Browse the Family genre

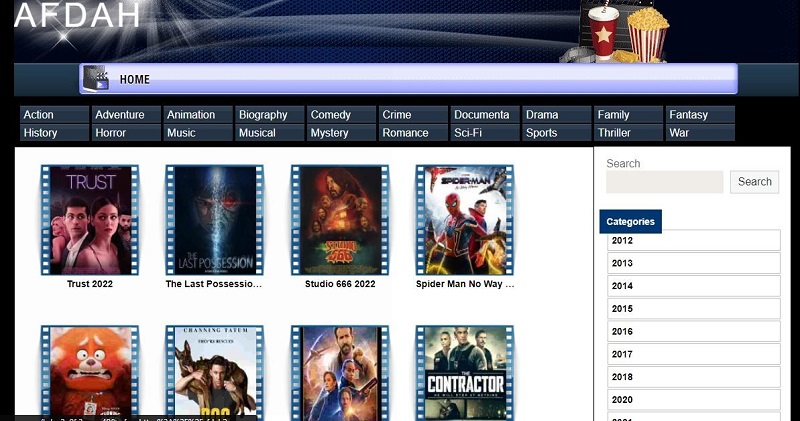pyautogui.click(x=629, y=114)
